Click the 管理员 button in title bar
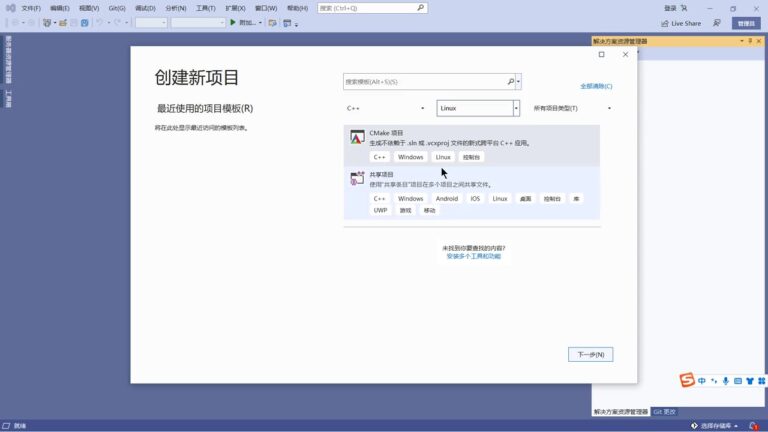 [x=746, y=23]
